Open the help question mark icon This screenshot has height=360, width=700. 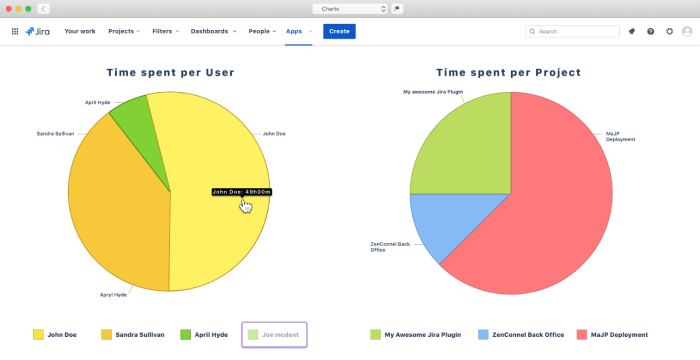(x=650, y=31)
